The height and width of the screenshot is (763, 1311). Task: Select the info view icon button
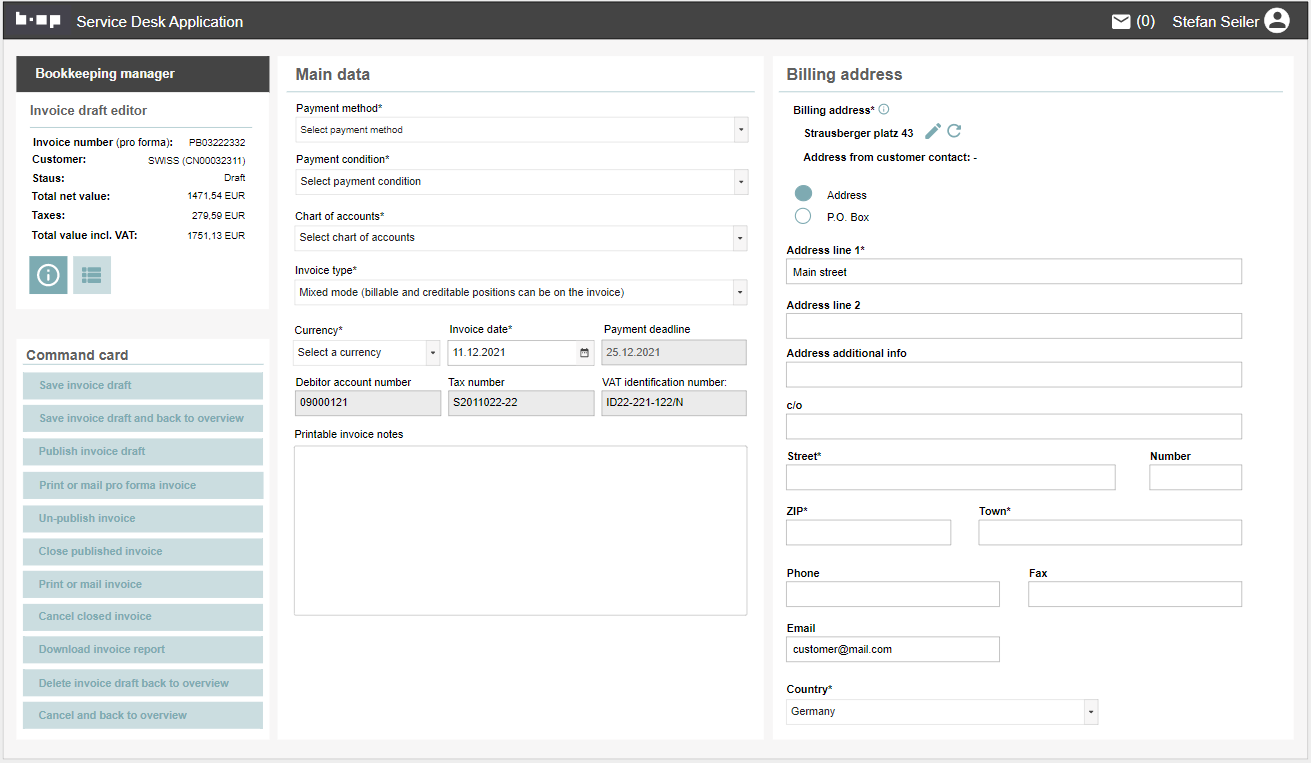click(x=48, y=275)
